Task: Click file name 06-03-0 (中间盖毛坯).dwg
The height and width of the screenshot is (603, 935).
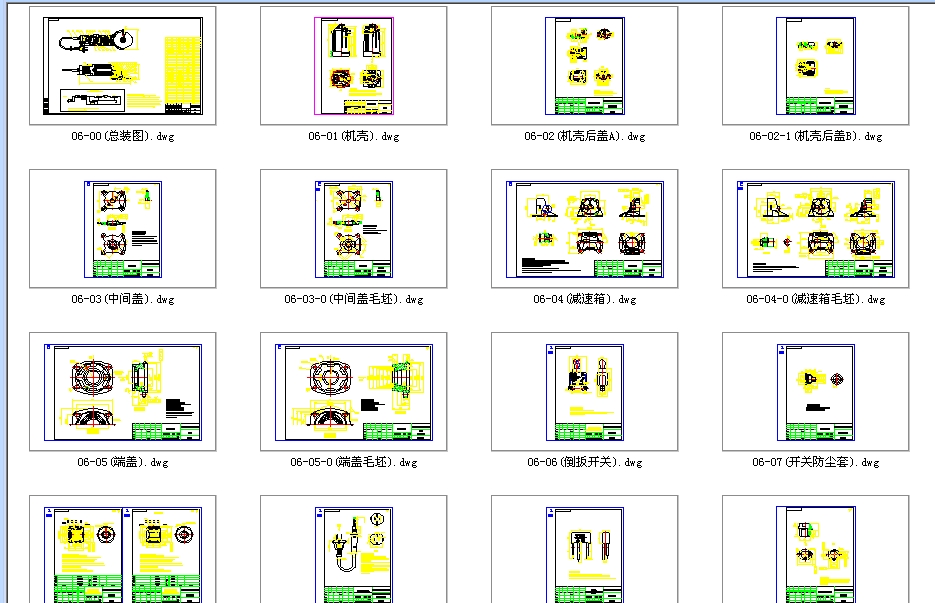Action: [354, 299]
